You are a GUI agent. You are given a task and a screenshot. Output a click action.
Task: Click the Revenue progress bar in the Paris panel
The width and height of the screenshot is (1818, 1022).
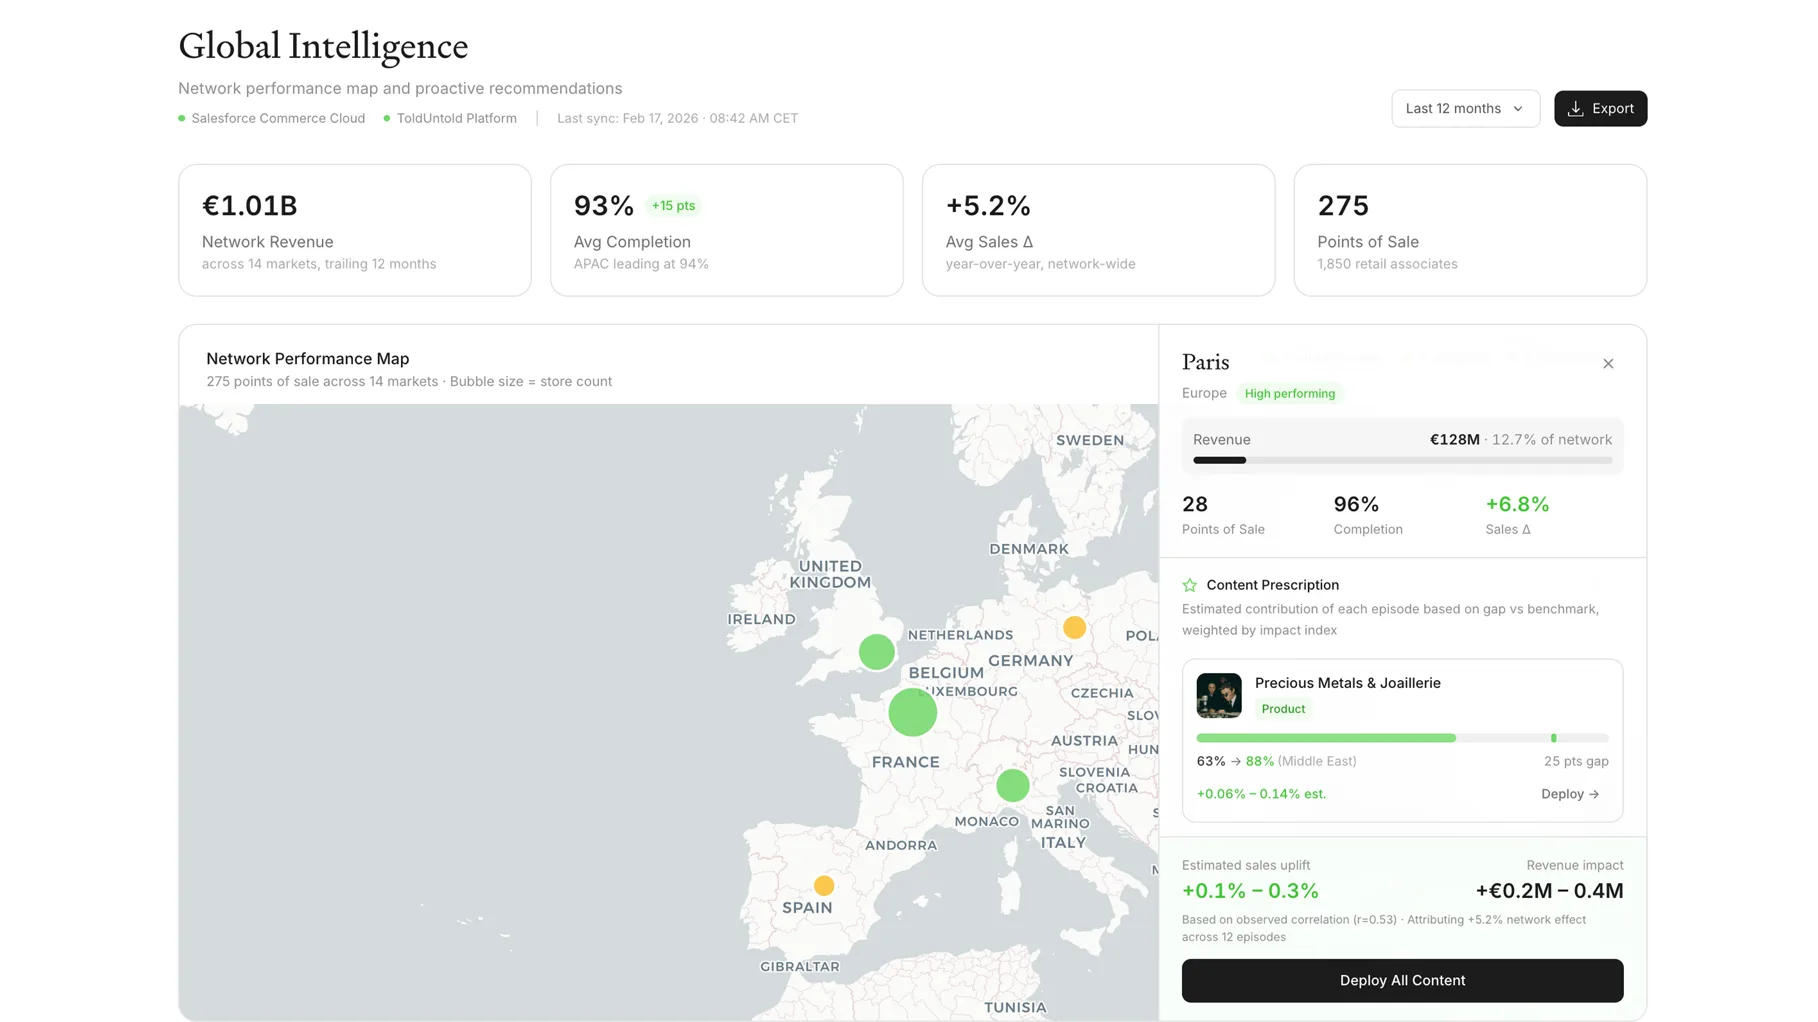[x=1400, y=460]
